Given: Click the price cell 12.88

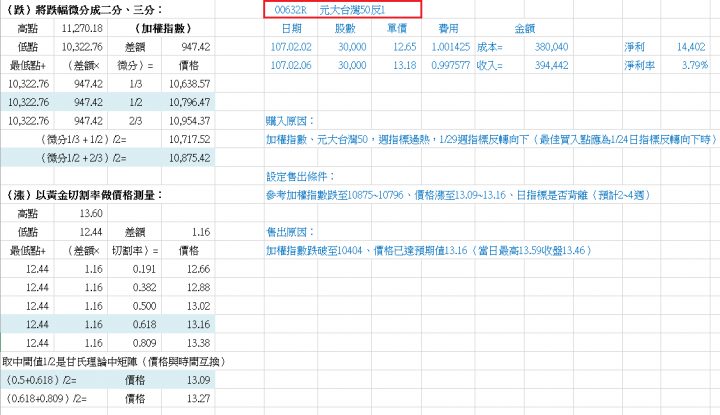Looking at the screenshot, I should (198, 287).
